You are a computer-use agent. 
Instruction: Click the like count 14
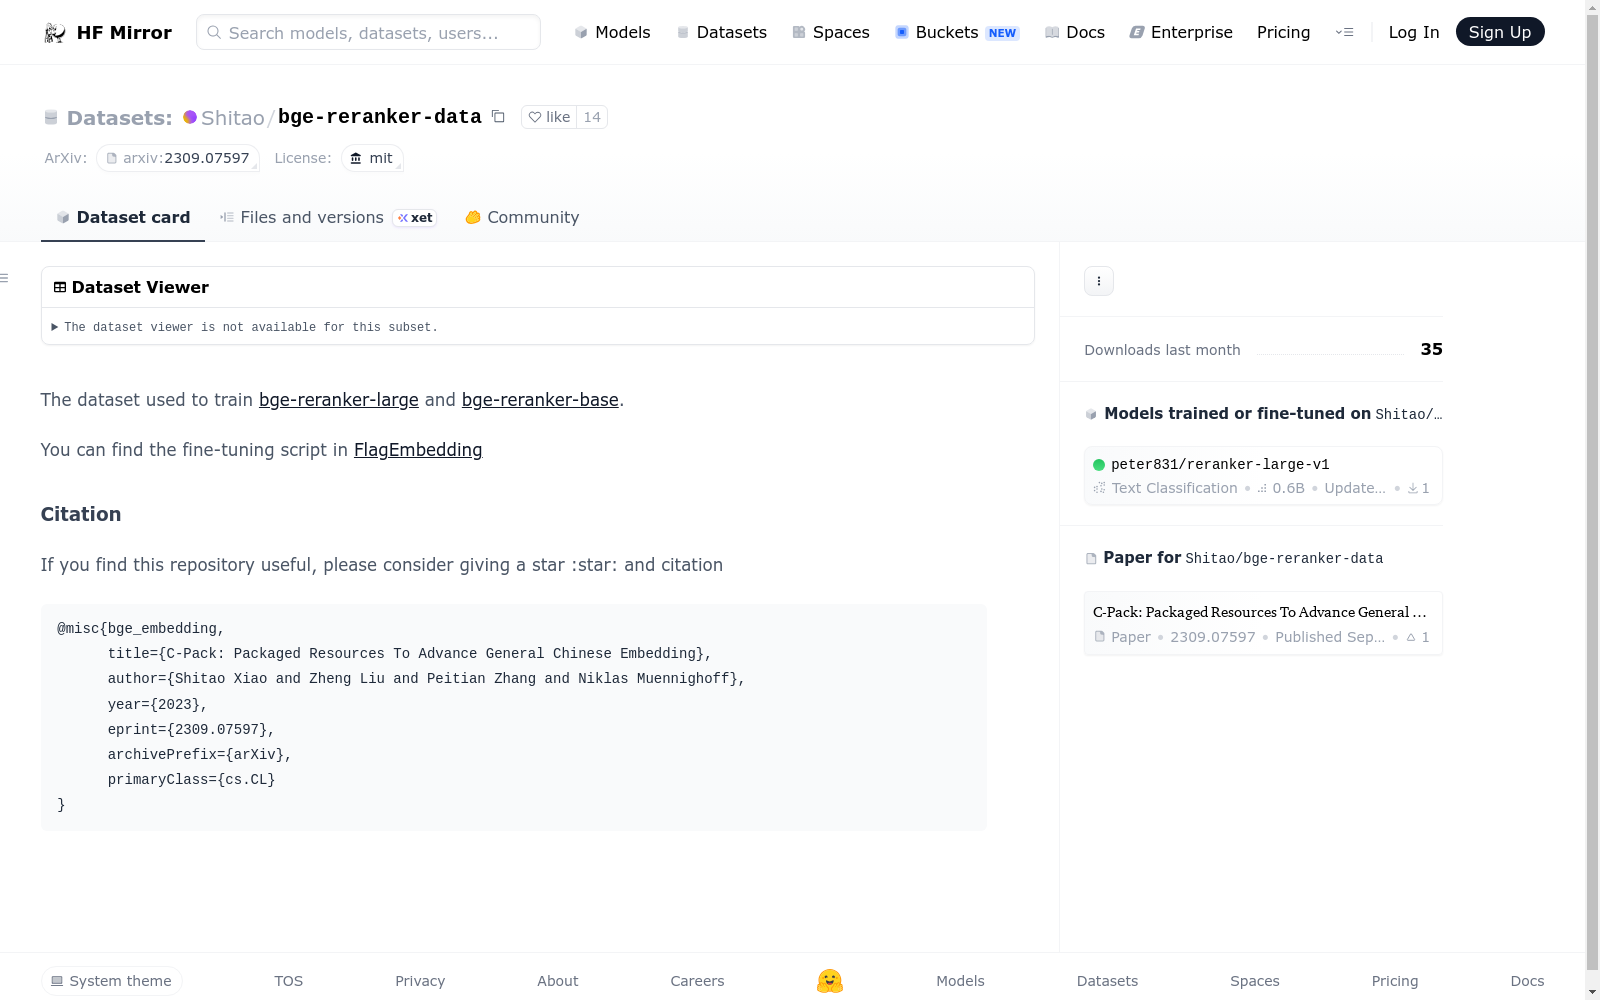pos(592,117)
